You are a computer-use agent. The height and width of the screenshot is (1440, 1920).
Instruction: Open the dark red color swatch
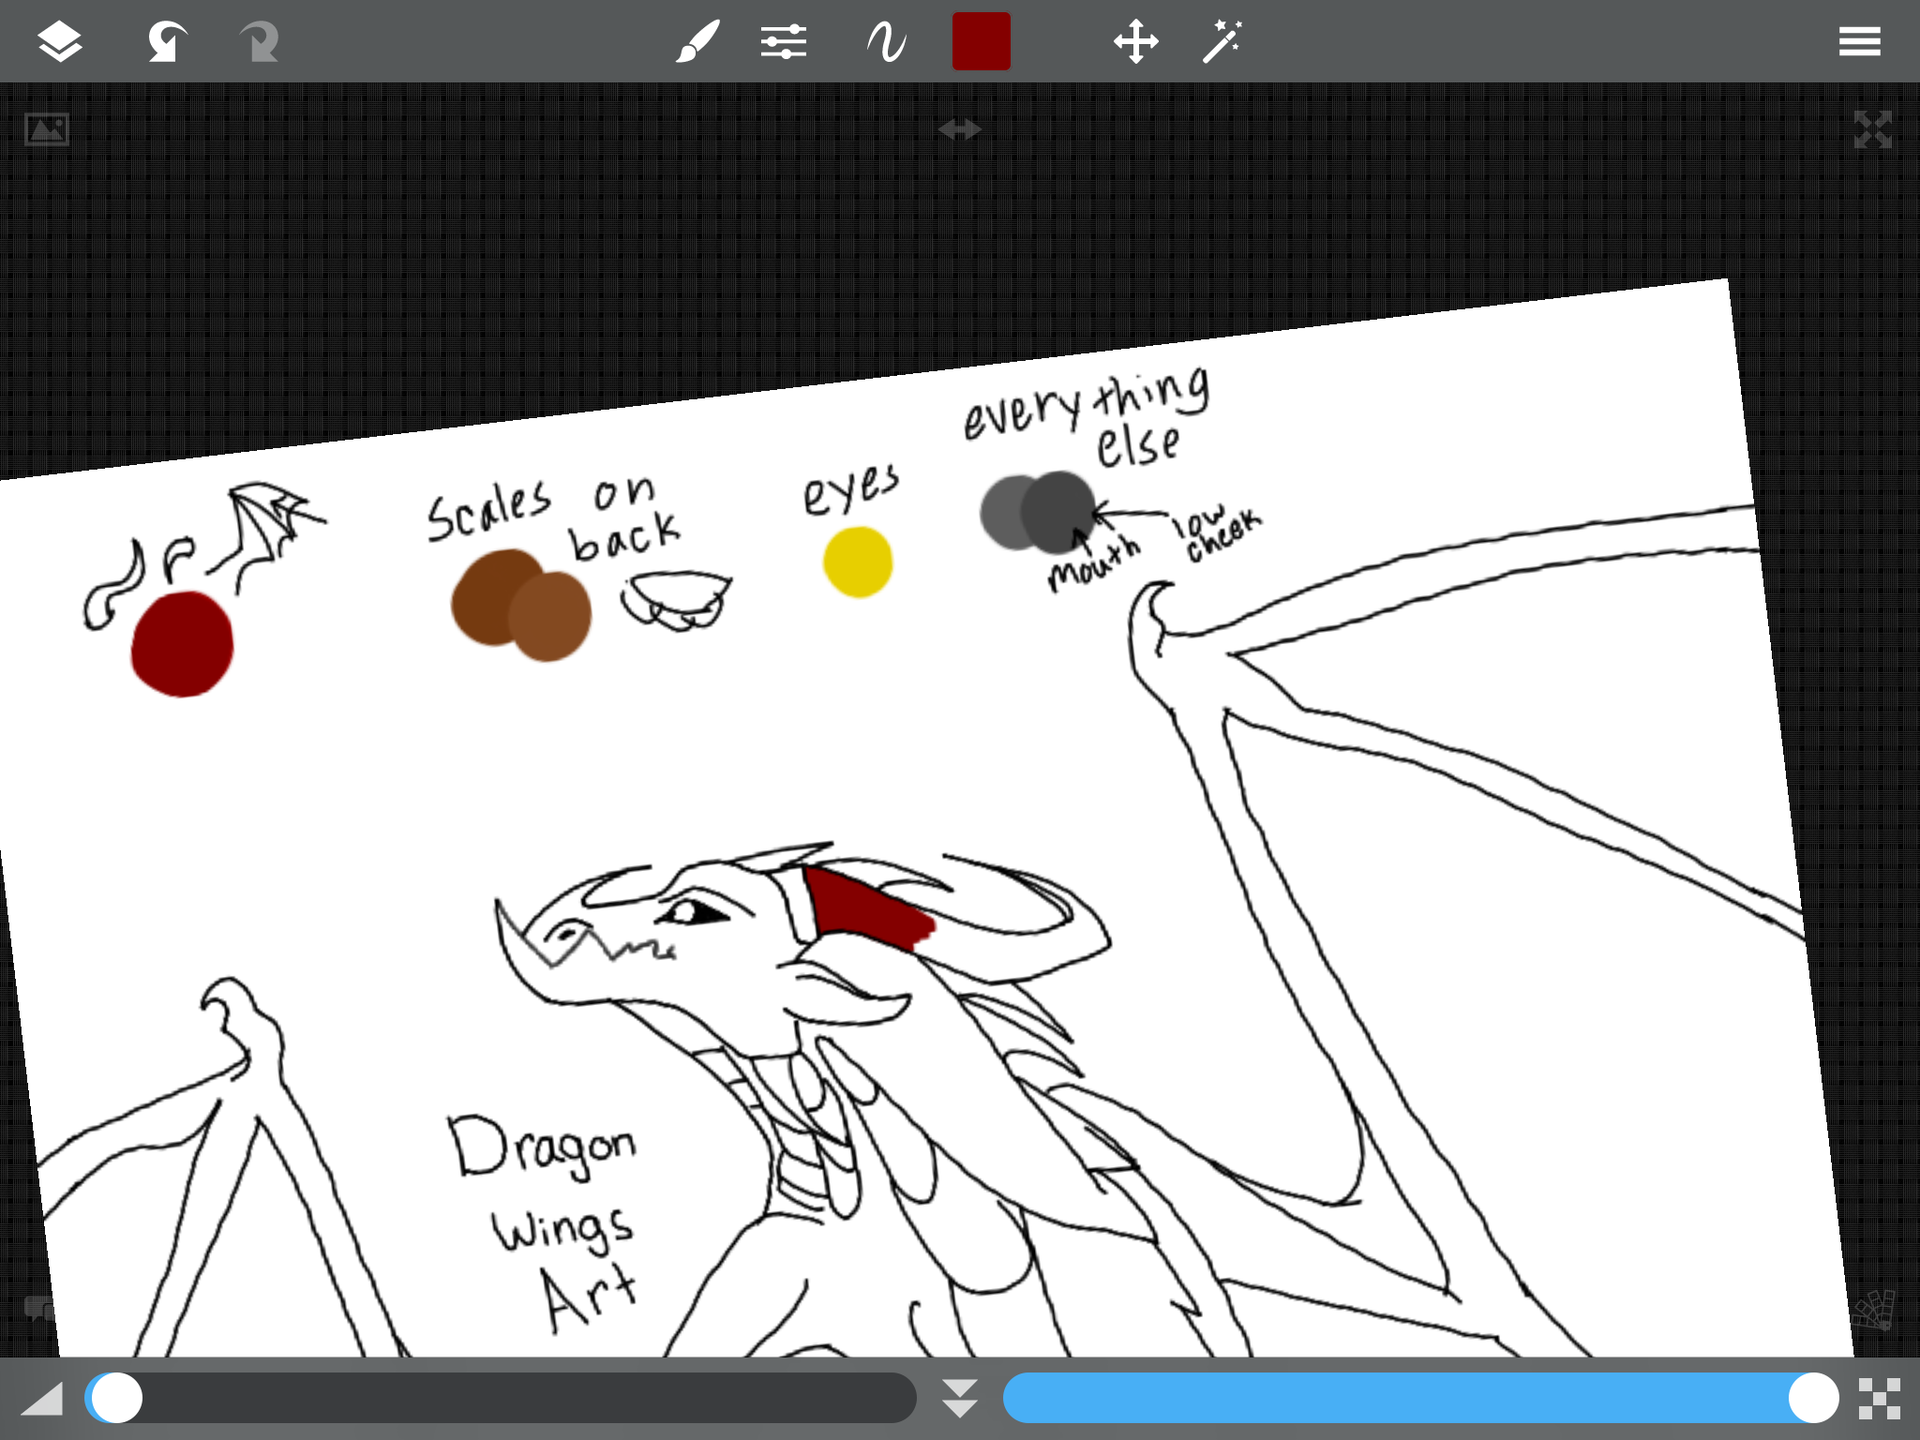[x=981, y=41]
